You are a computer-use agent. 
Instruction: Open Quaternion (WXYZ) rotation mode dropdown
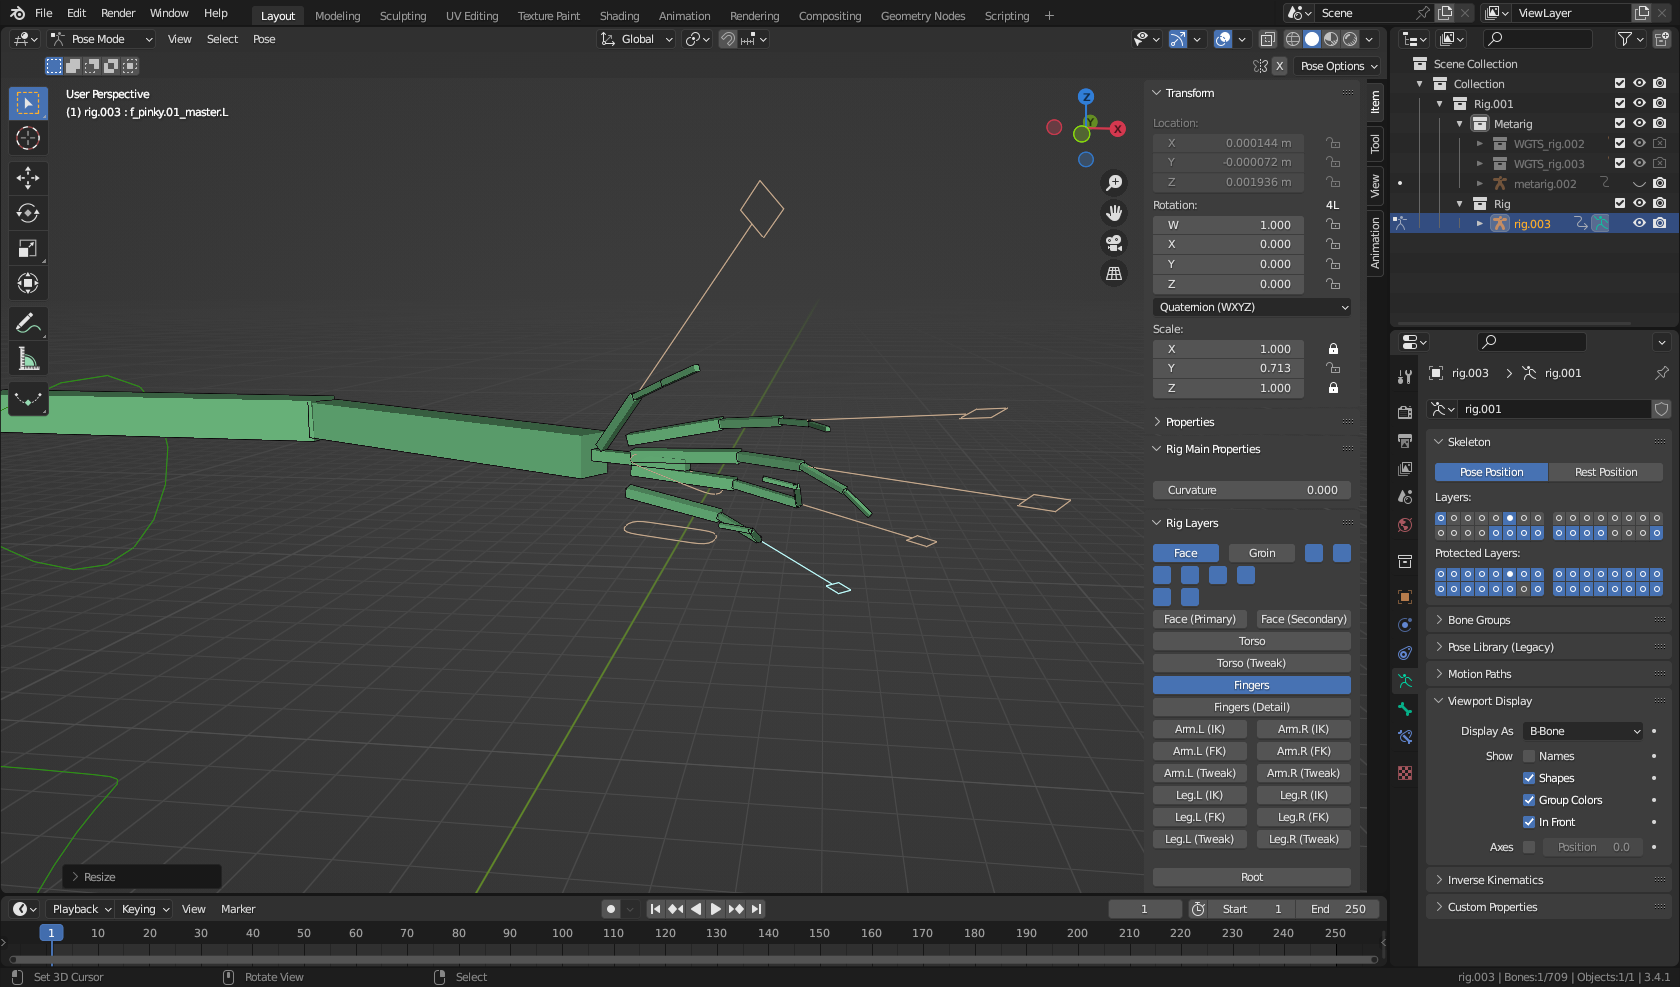1252,307
